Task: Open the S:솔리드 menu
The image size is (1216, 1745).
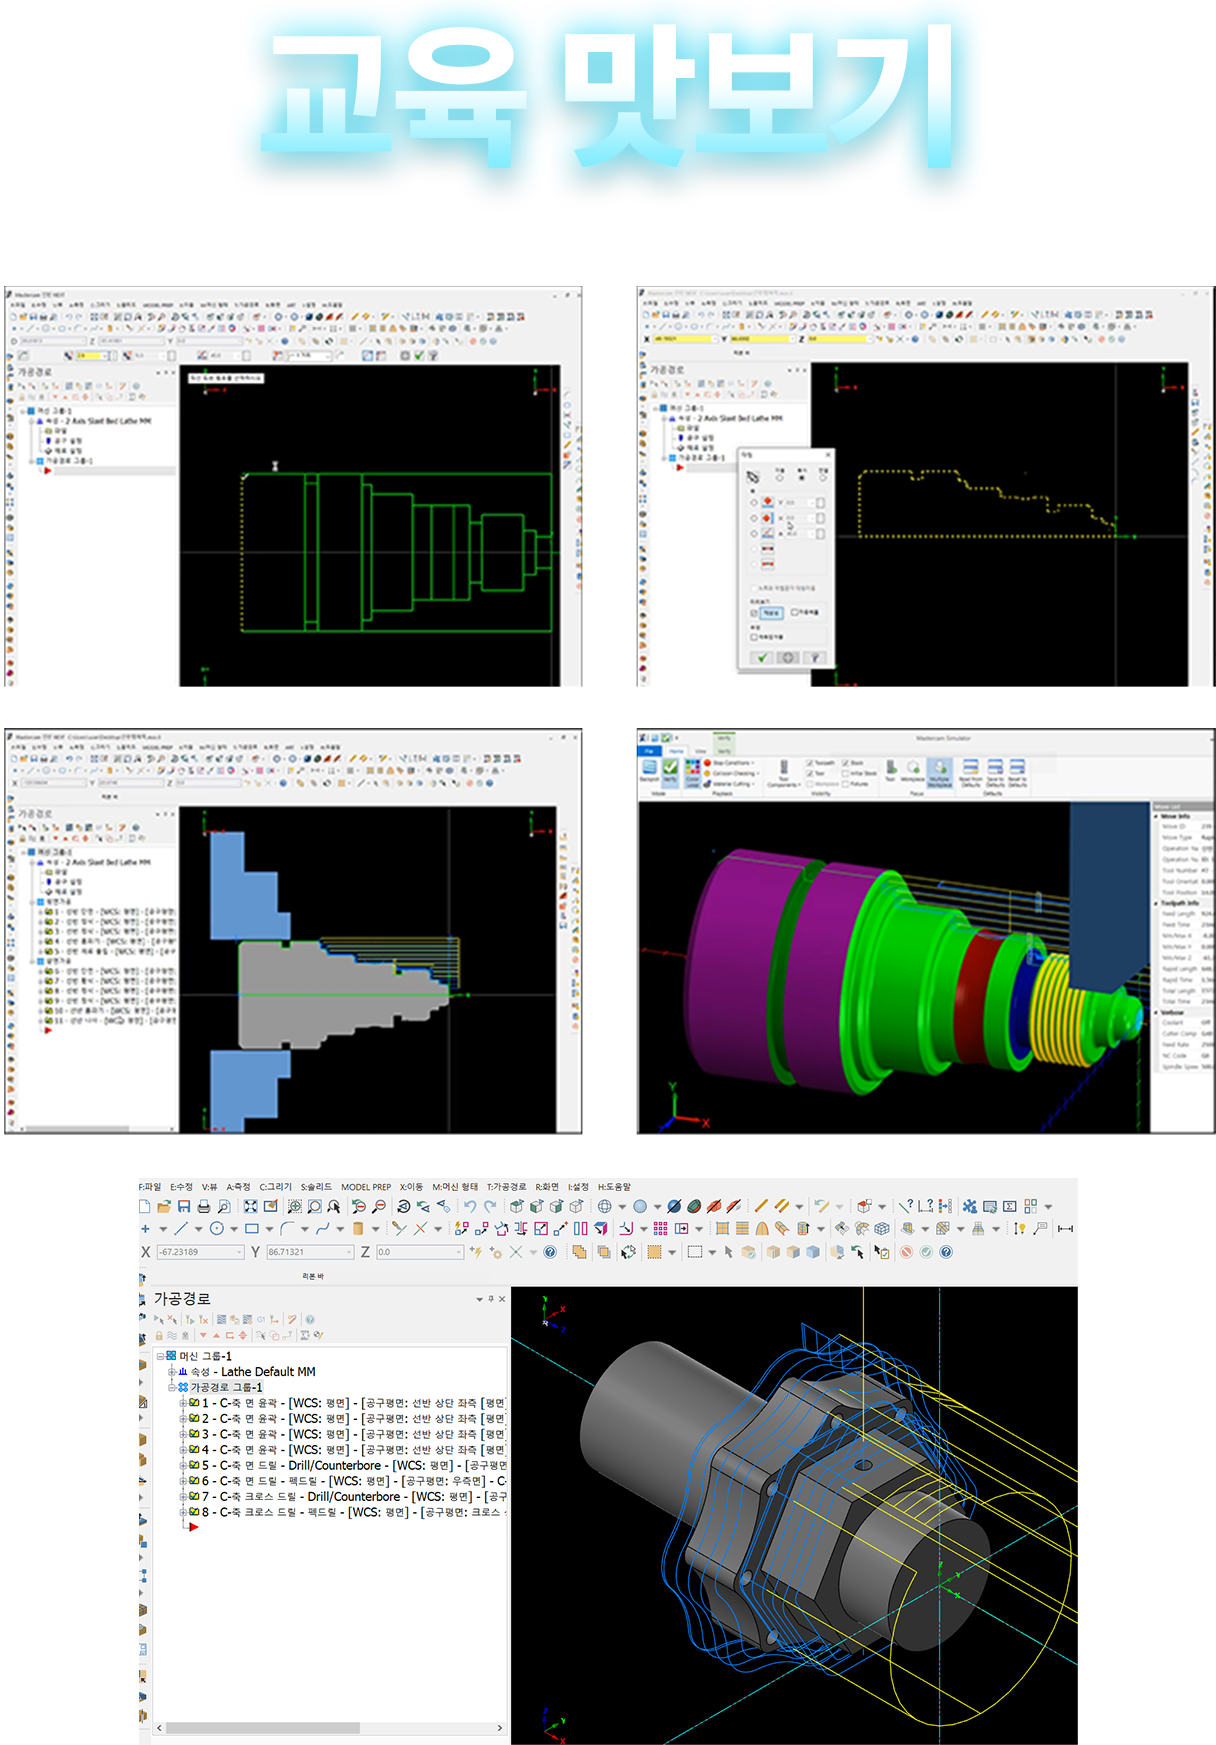Action: [316, 1186]
